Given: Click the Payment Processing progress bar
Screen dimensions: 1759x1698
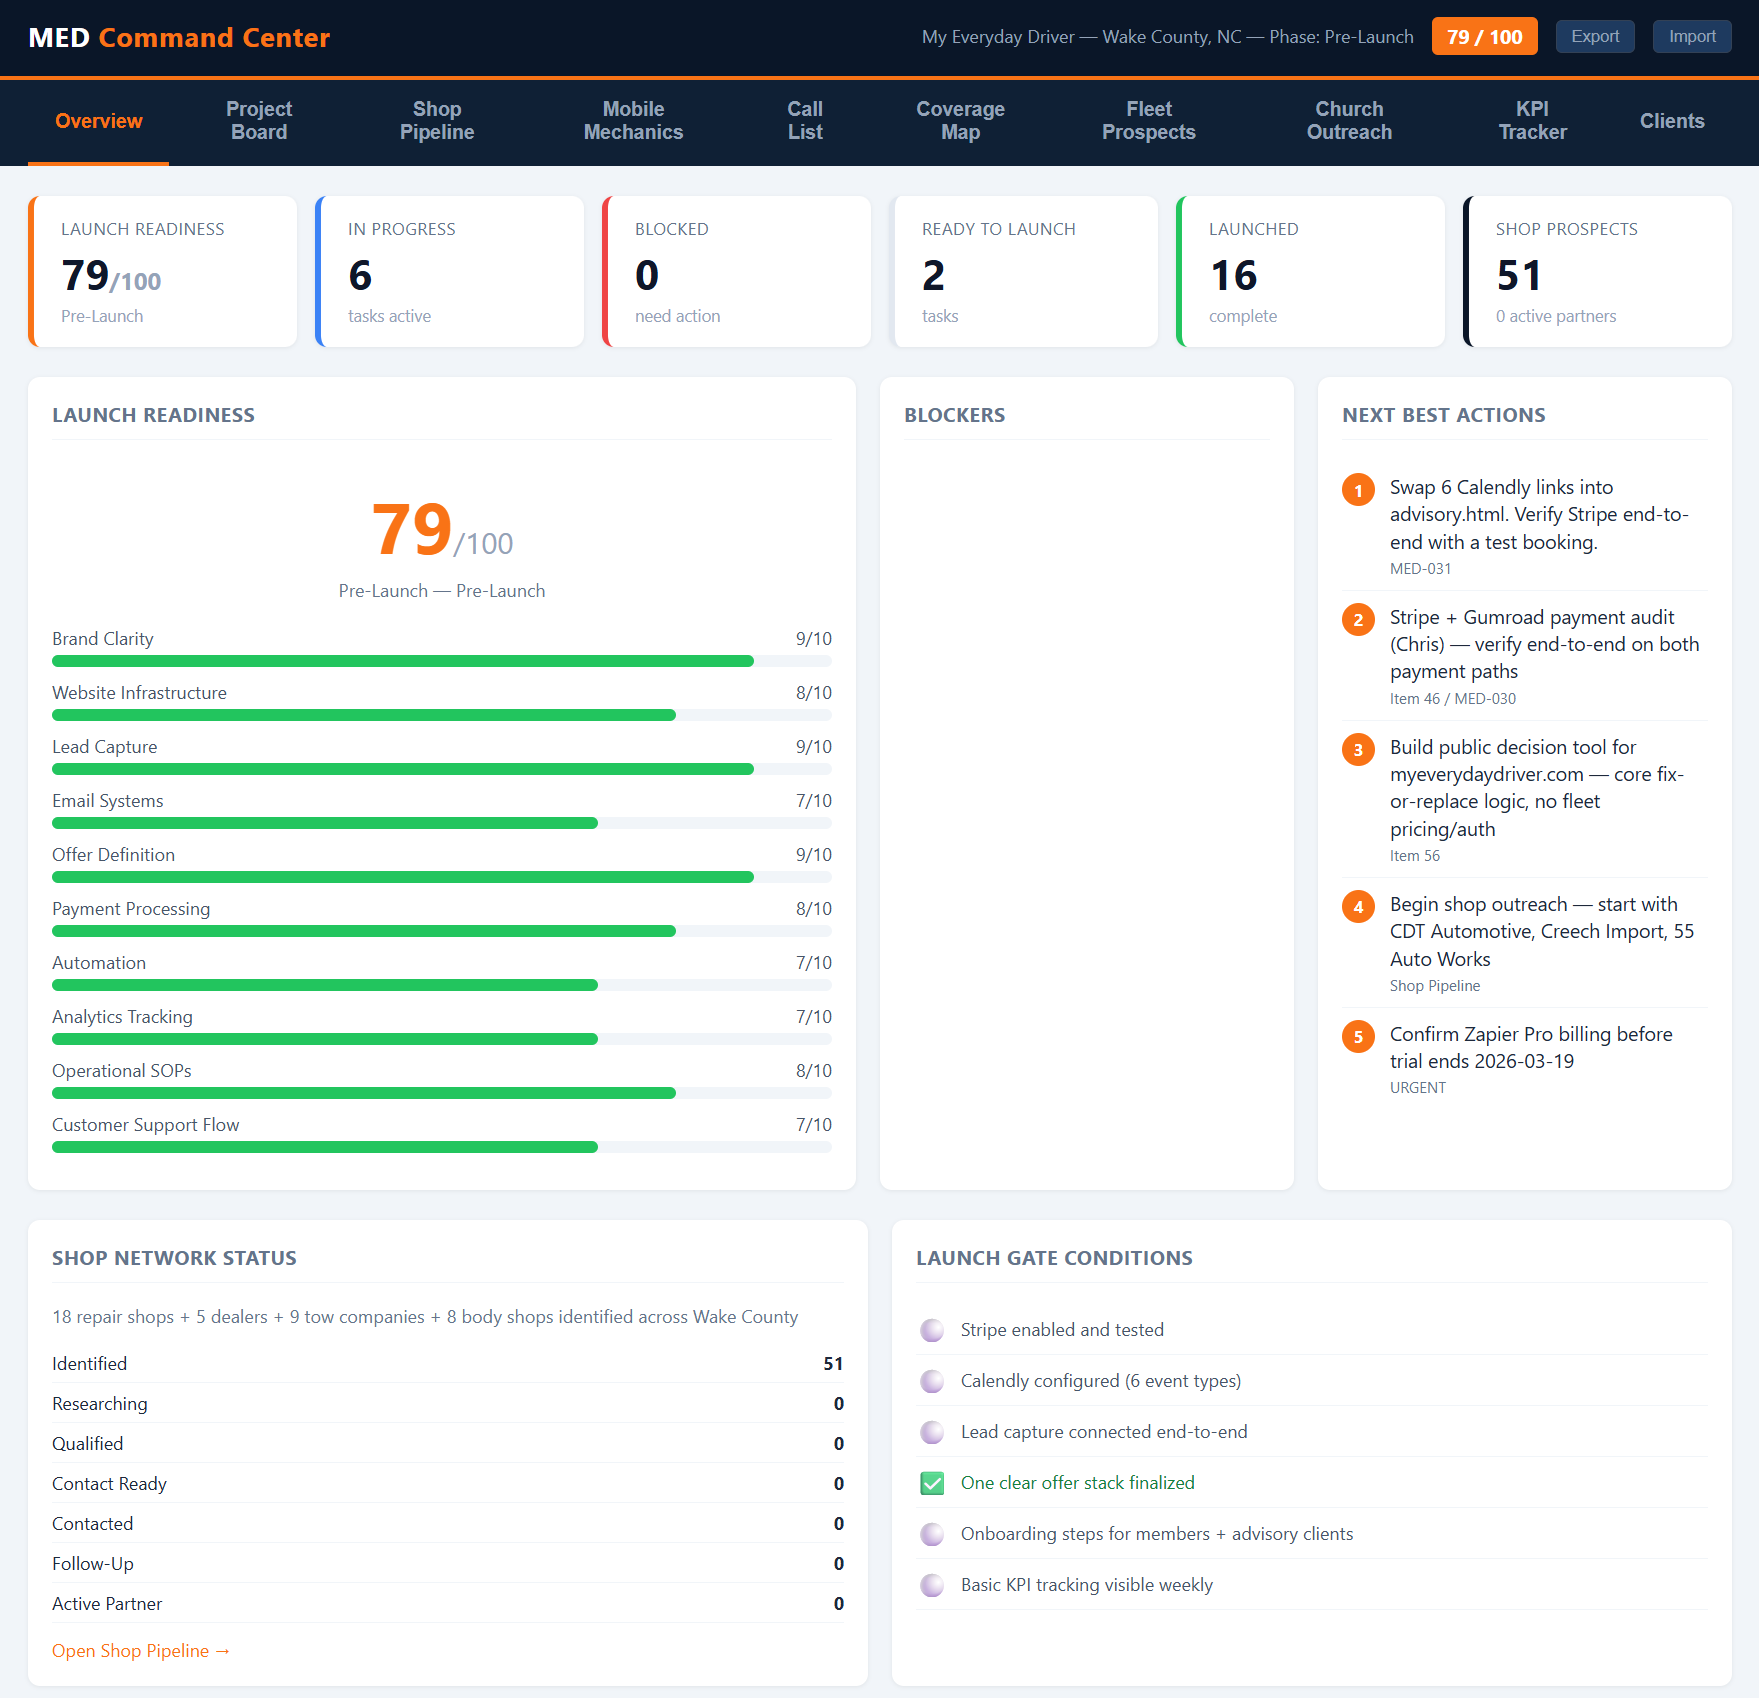Looking at the screenshot, I should [442, 931].
